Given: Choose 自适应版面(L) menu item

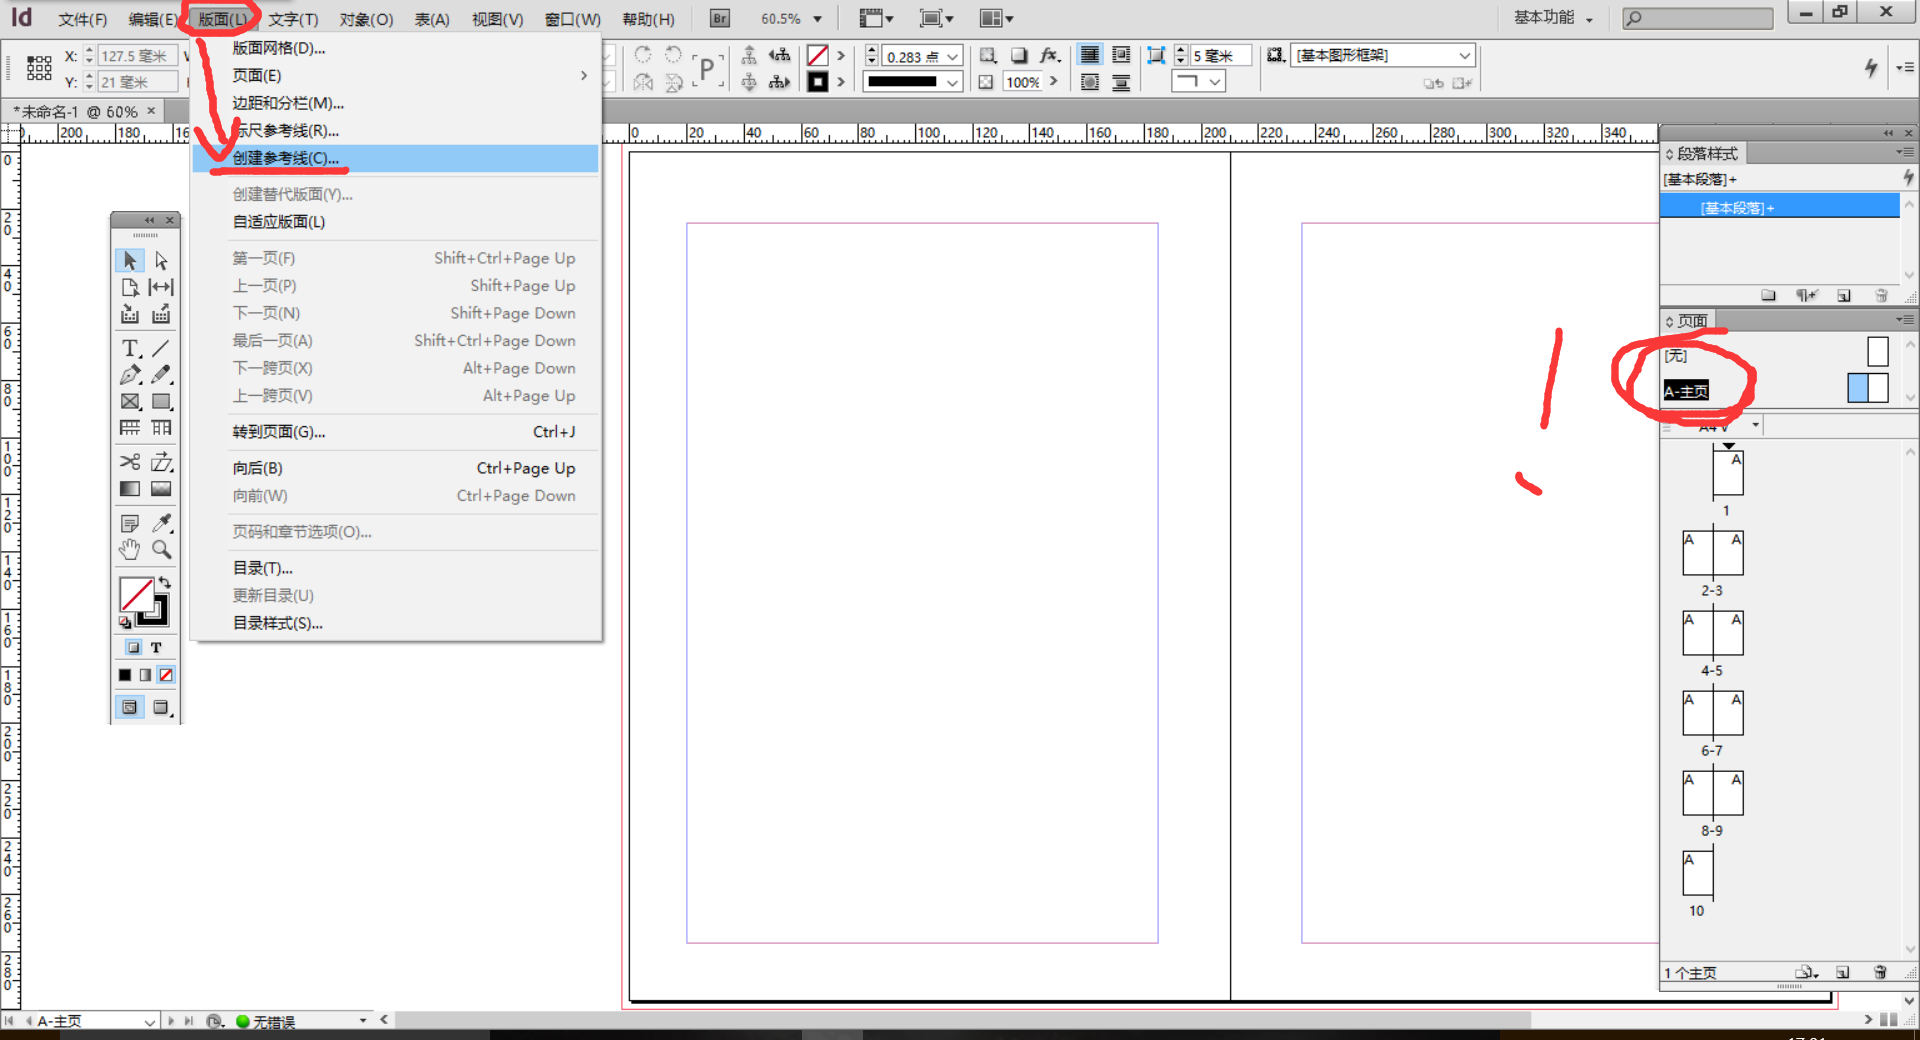Looking at the screenshot, I should [395, 222].
